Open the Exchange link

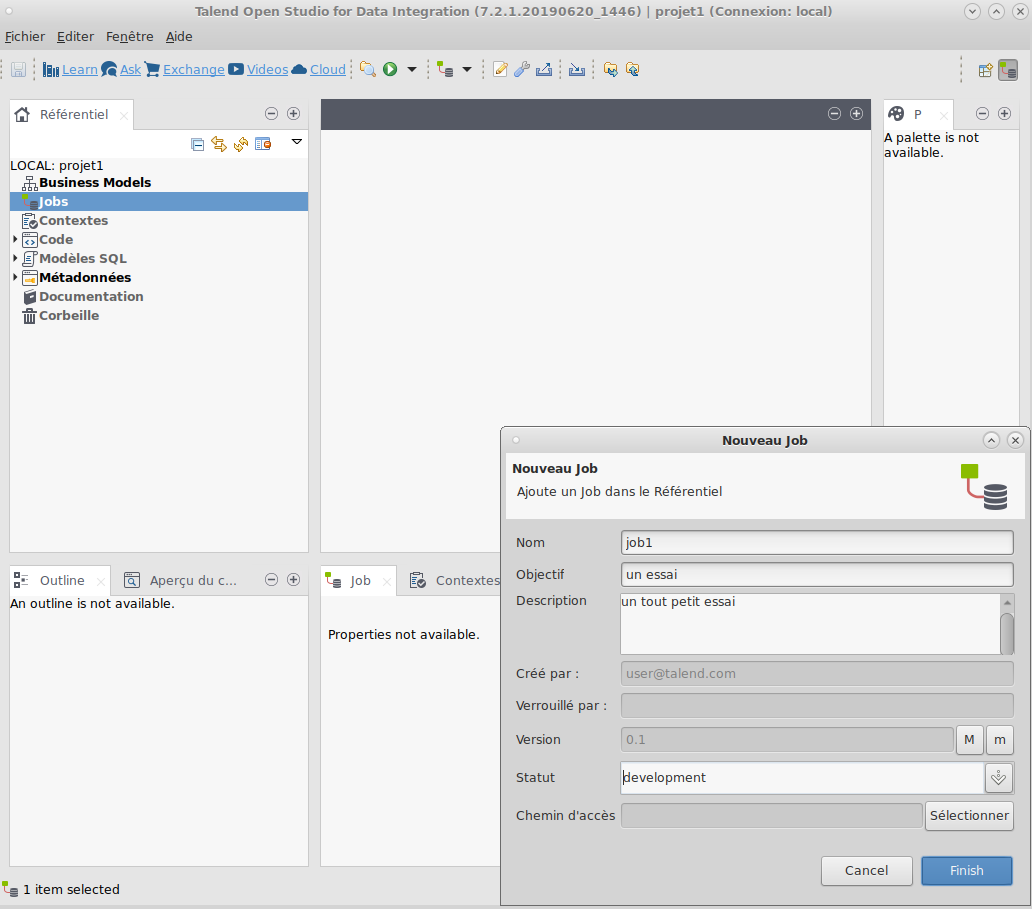click(194, 69)
